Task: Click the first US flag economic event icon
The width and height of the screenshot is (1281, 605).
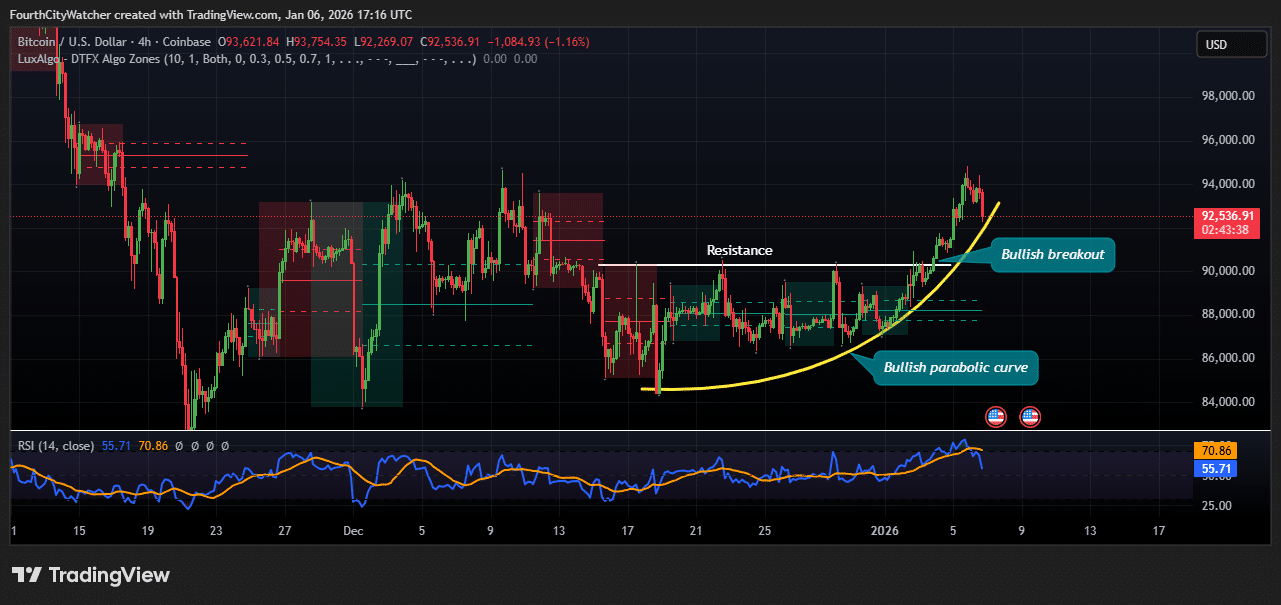Action: click(x=995, y=416)
